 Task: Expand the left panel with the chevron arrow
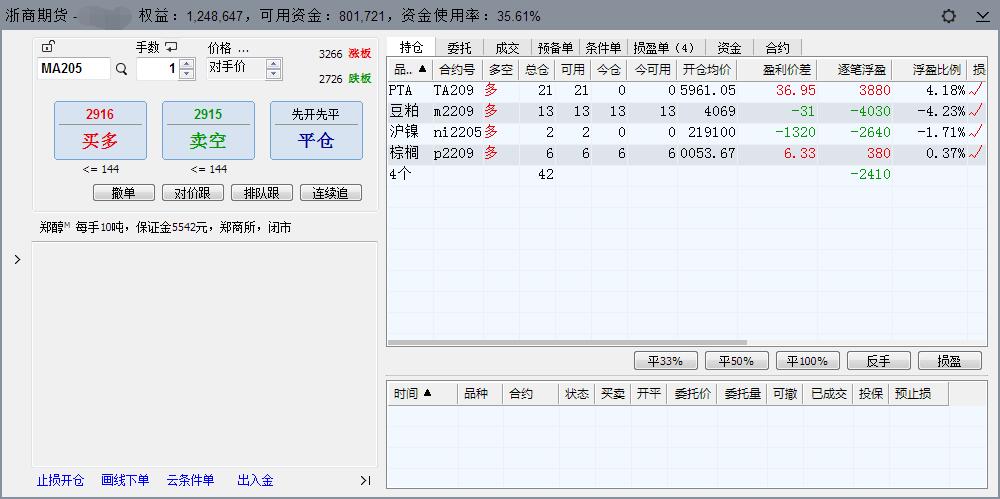[17, 260]
